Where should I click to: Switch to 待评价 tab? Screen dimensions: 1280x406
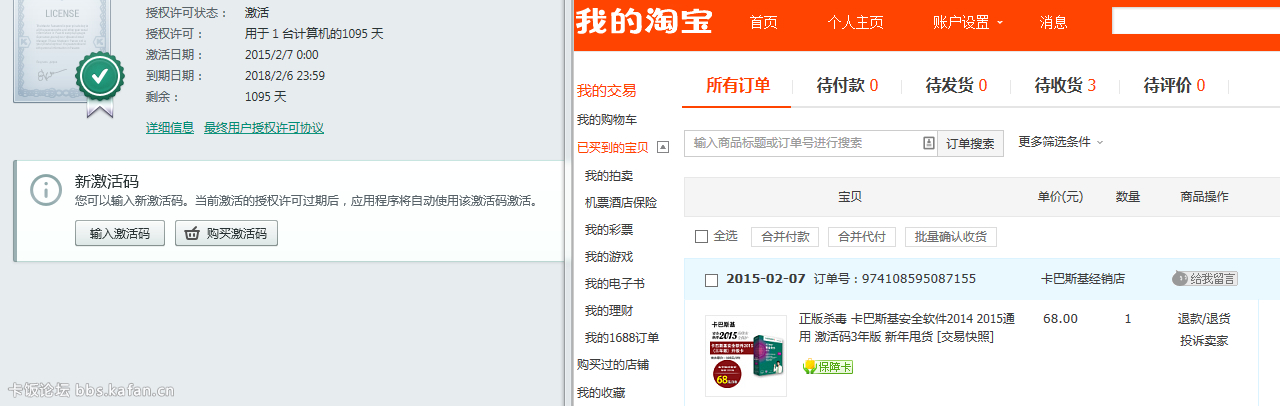pos(1174,85)
